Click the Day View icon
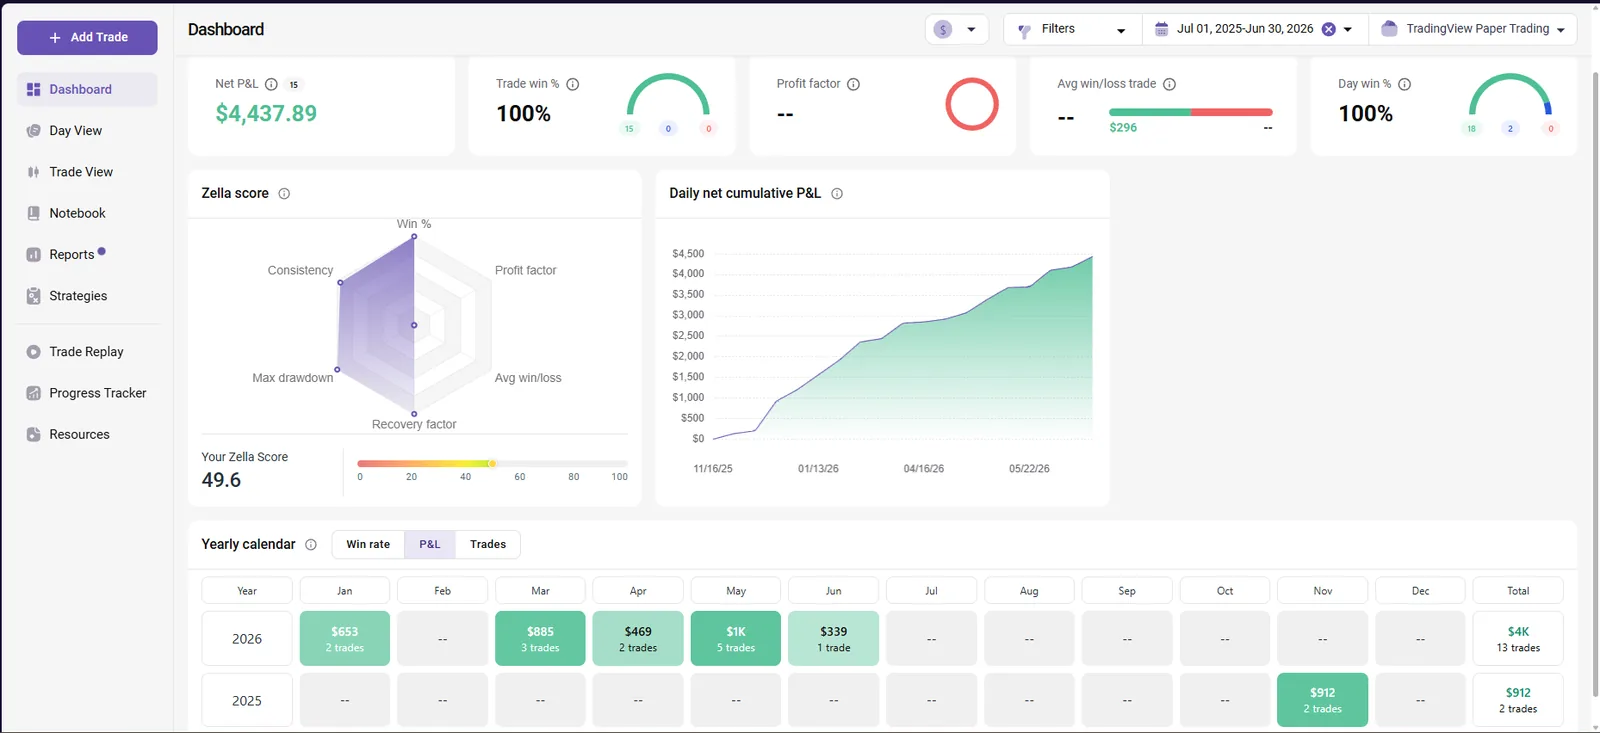The image size is (1600, 733). point(33,131)
